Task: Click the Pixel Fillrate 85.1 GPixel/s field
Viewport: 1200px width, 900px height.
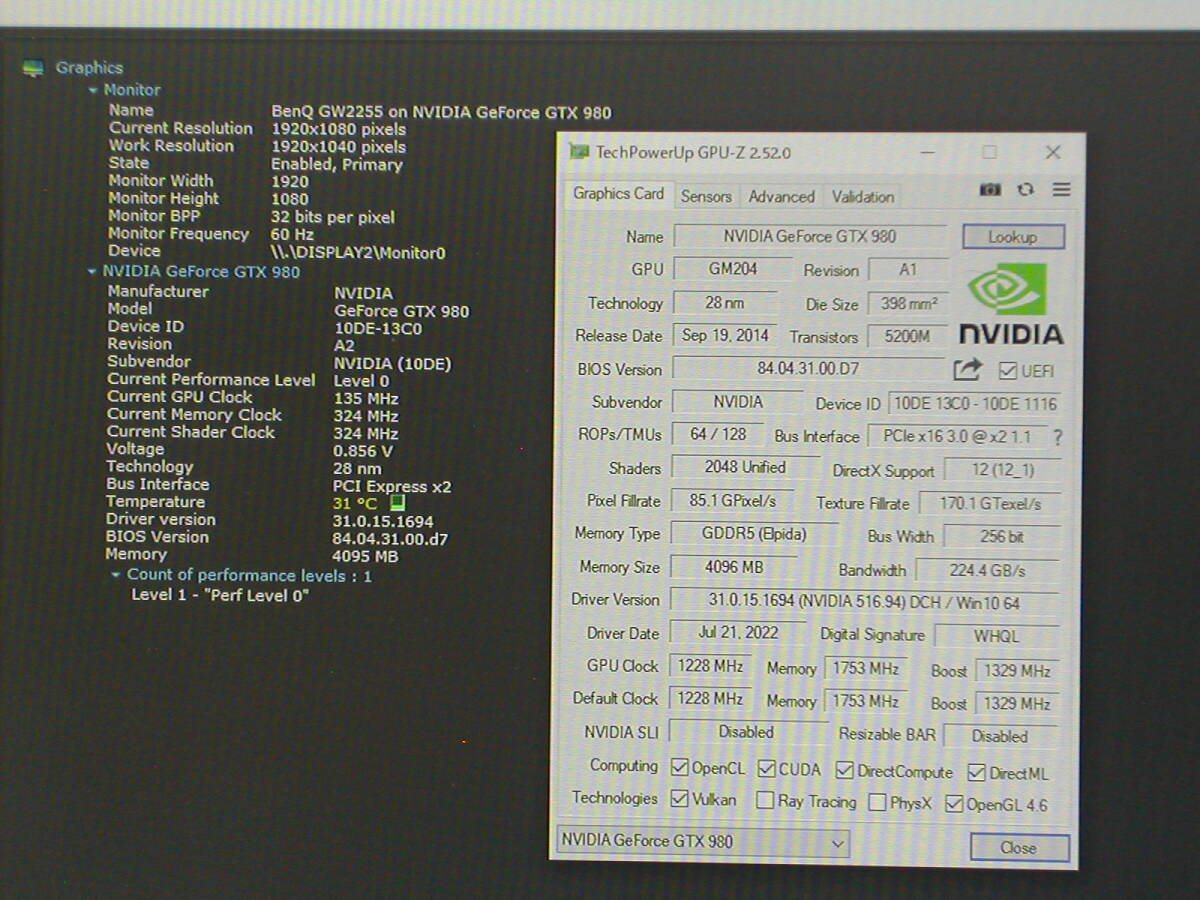Action: 733,501
